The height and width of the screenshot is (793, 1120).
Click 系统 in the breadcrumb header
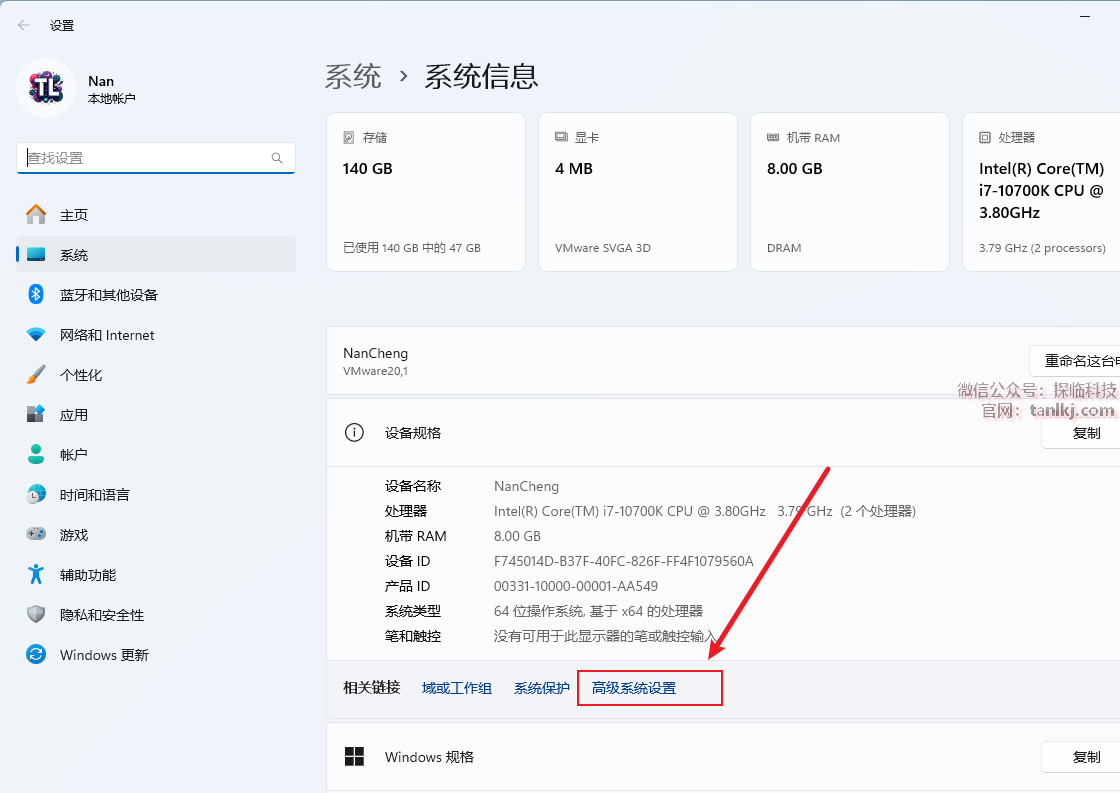tap(353, 76)
